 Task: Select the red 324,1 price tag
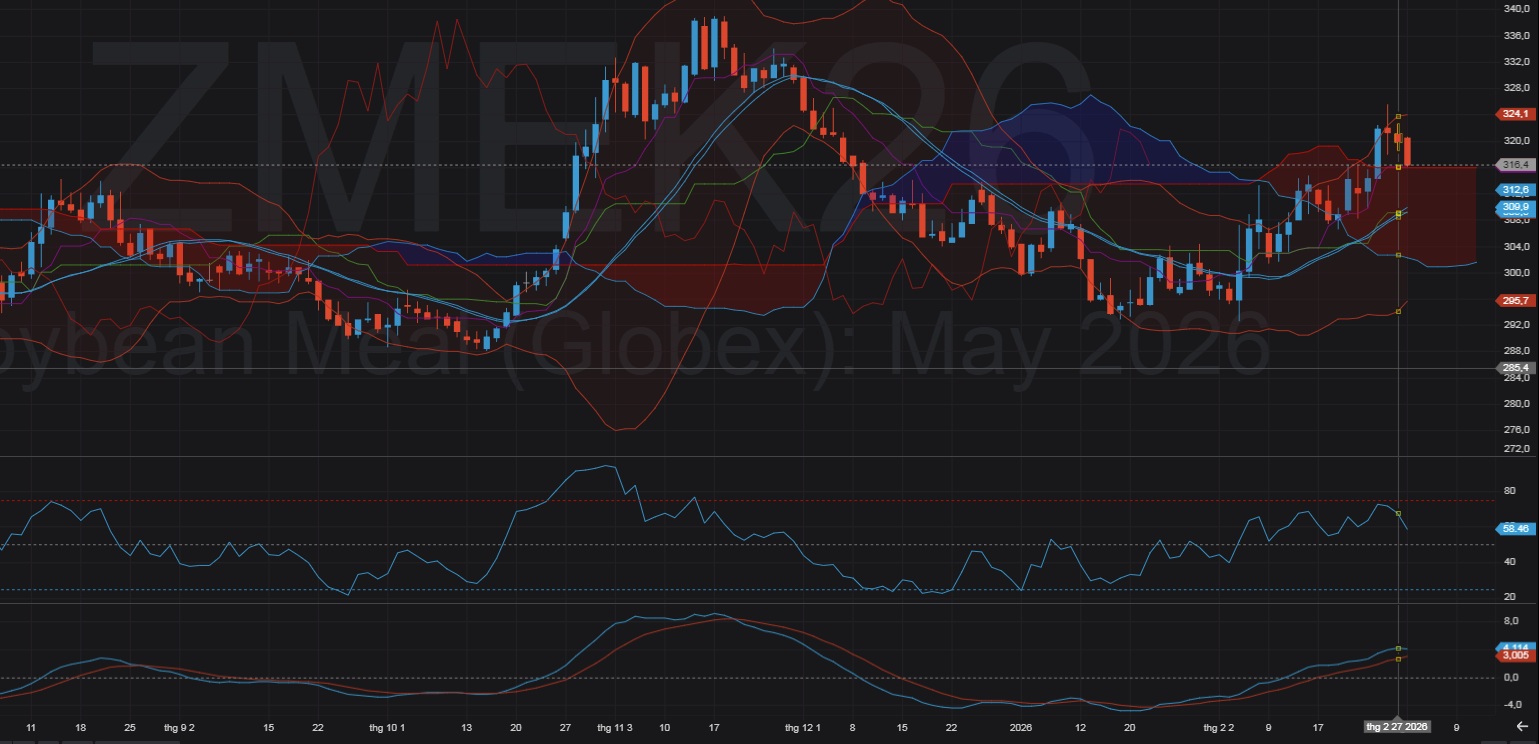1516,114
